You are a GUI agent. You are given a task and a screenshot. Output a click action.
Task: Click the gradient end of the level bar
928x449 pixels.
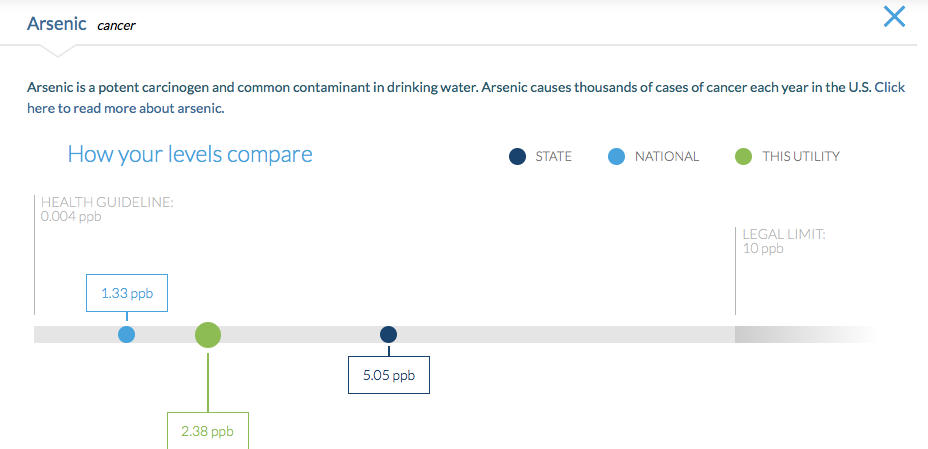pyautogui.click(x=805, y=334)
